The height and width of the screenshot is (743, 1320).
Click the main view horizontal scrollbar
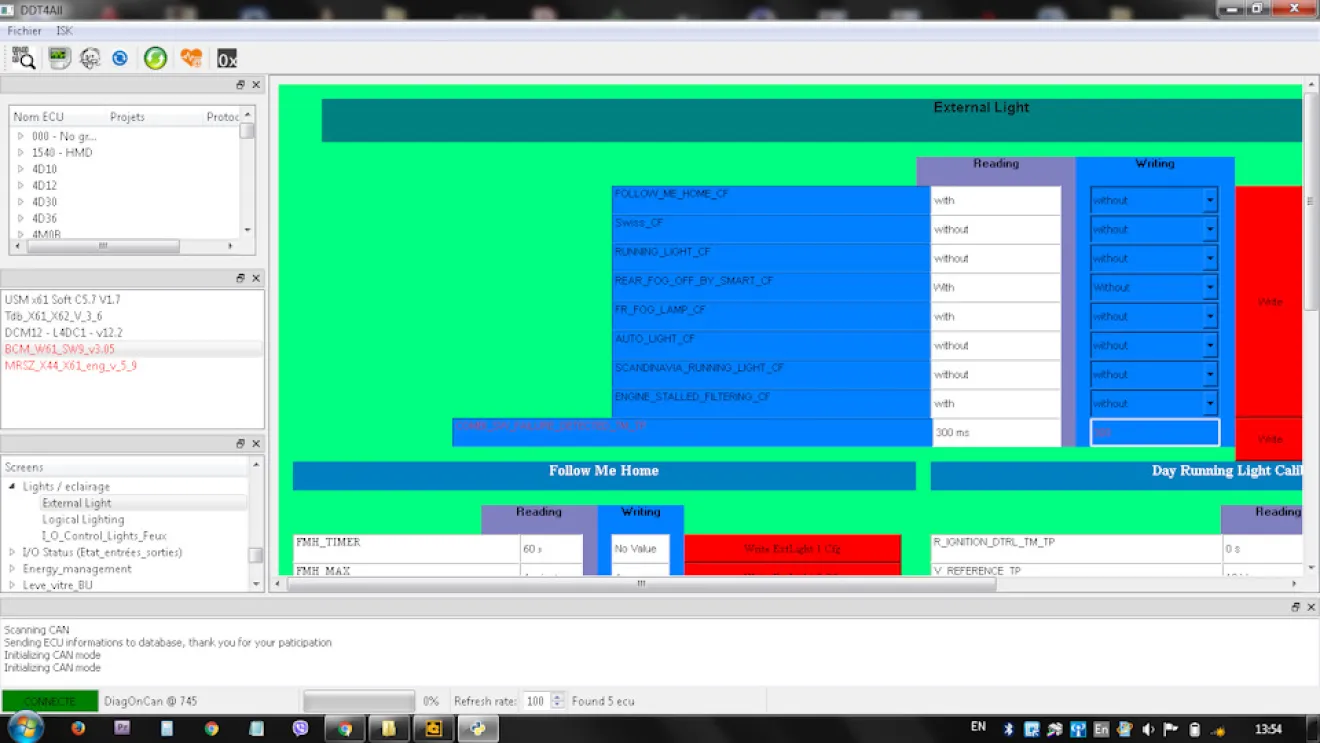click(x=641, y=584)
